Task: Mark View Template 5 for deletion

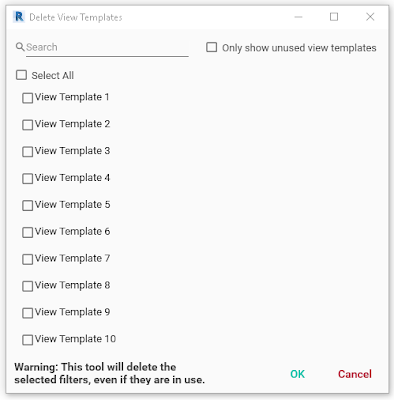Action: [27, 205]
